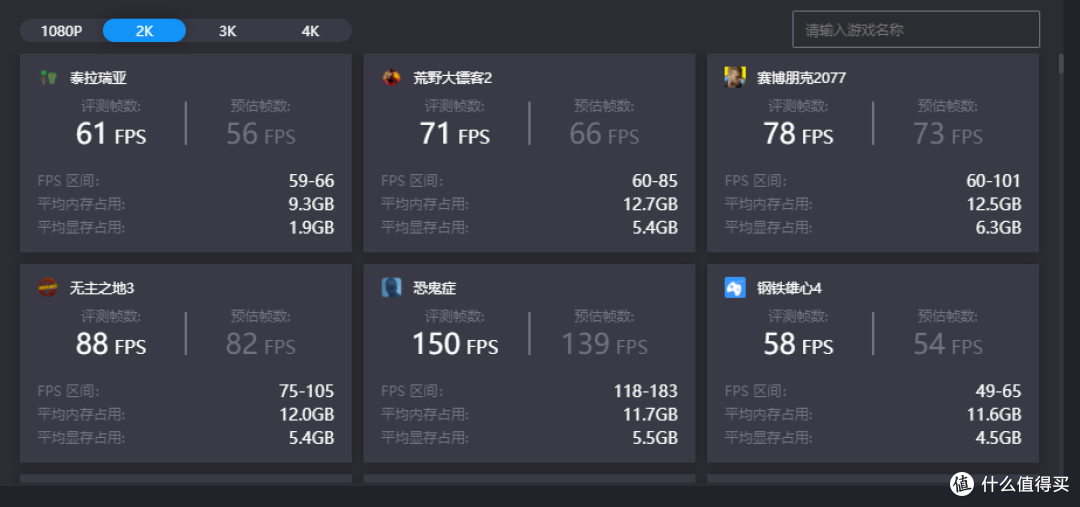Click the Terraria (泰拉瑞亚) game icon

[x=48, y=77]
